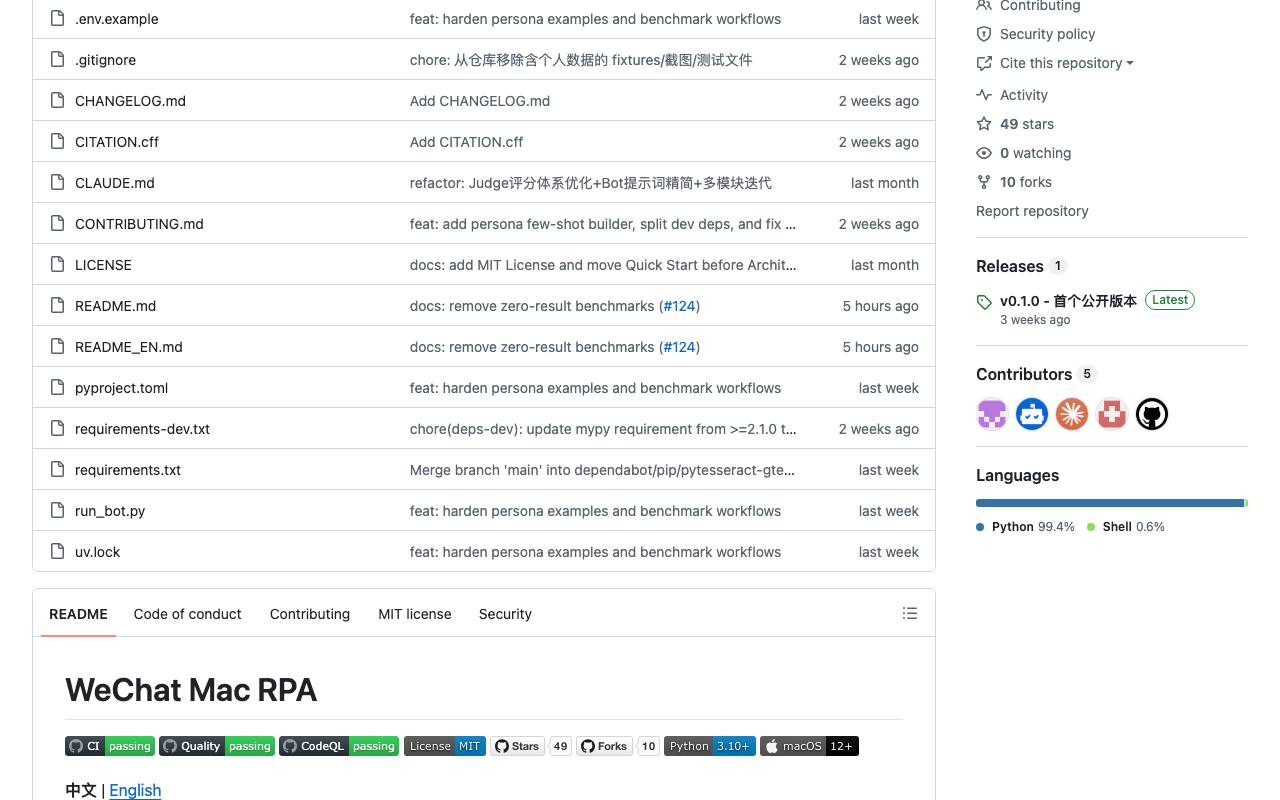
Task: Open the CLAUDE.md file
Action: click(114, 183)
